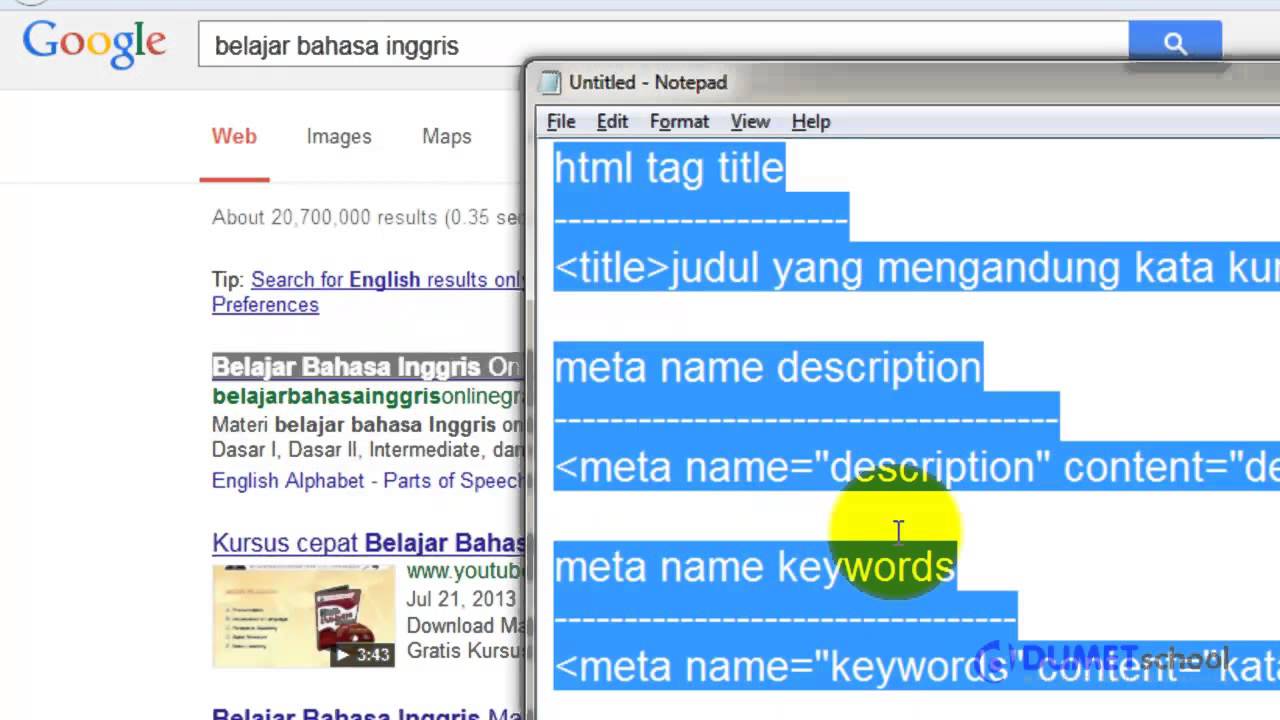Click the Jul 21, 2013 date text

(461, 600)
